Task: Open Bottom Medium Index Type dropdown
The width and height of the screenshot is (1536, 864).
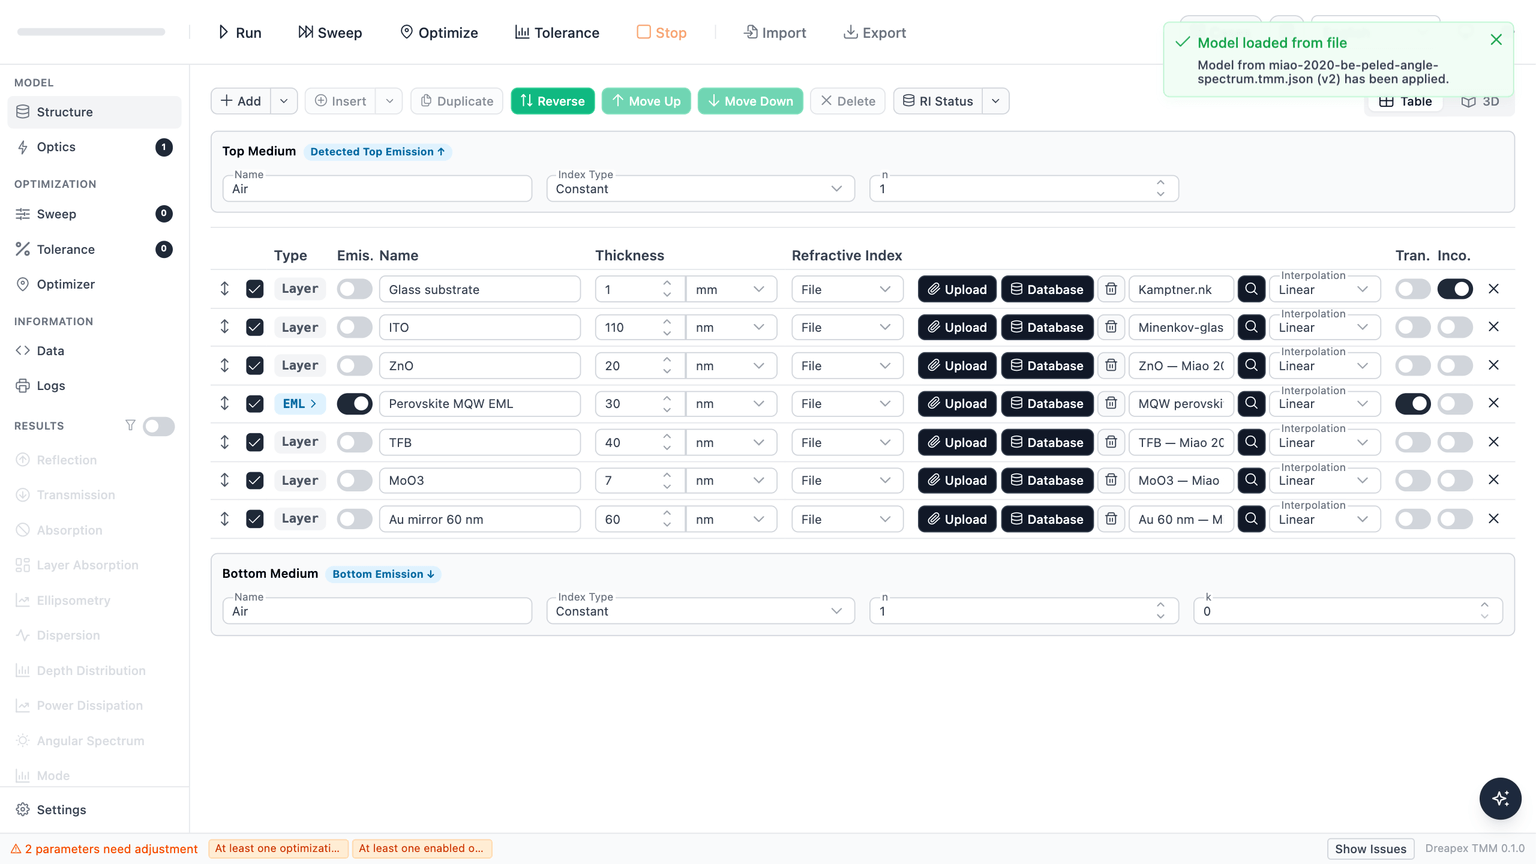Action: pyautogui.click(x=700, y=611)
